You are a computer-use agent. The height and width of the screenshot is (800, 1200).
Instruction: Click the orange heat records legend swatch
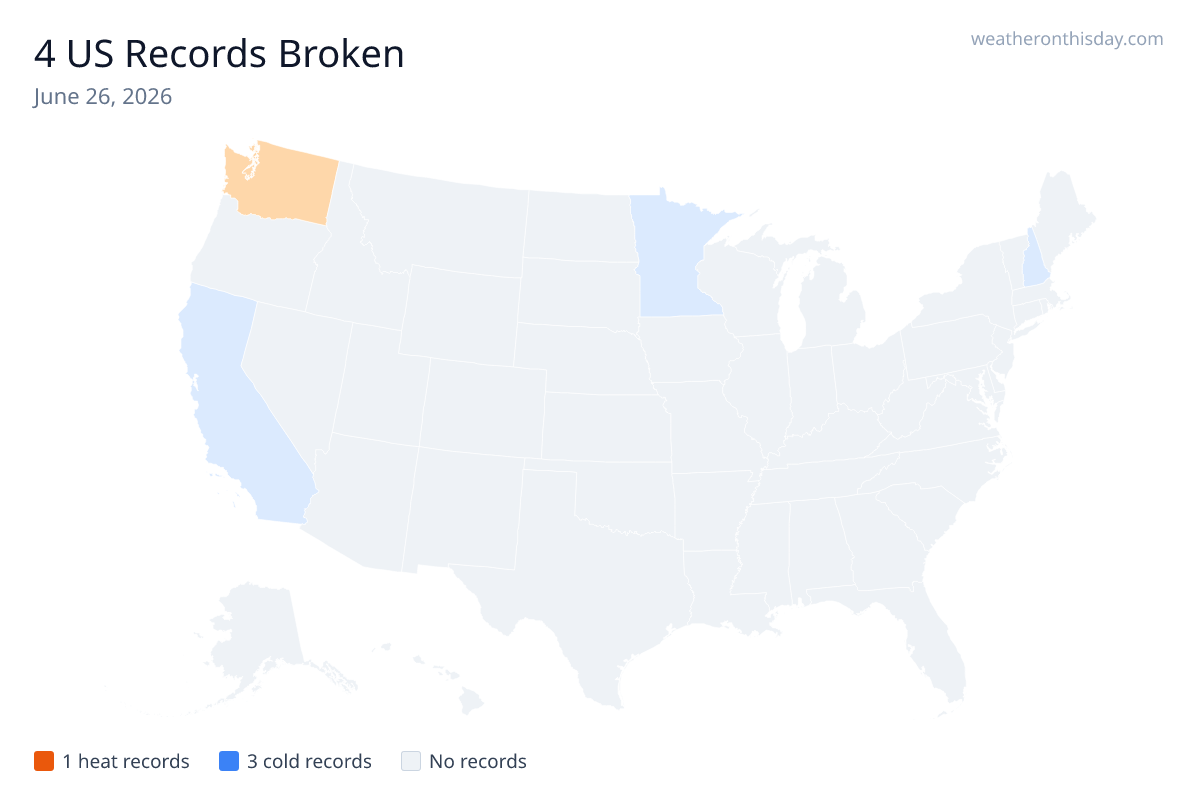[43, 761]
